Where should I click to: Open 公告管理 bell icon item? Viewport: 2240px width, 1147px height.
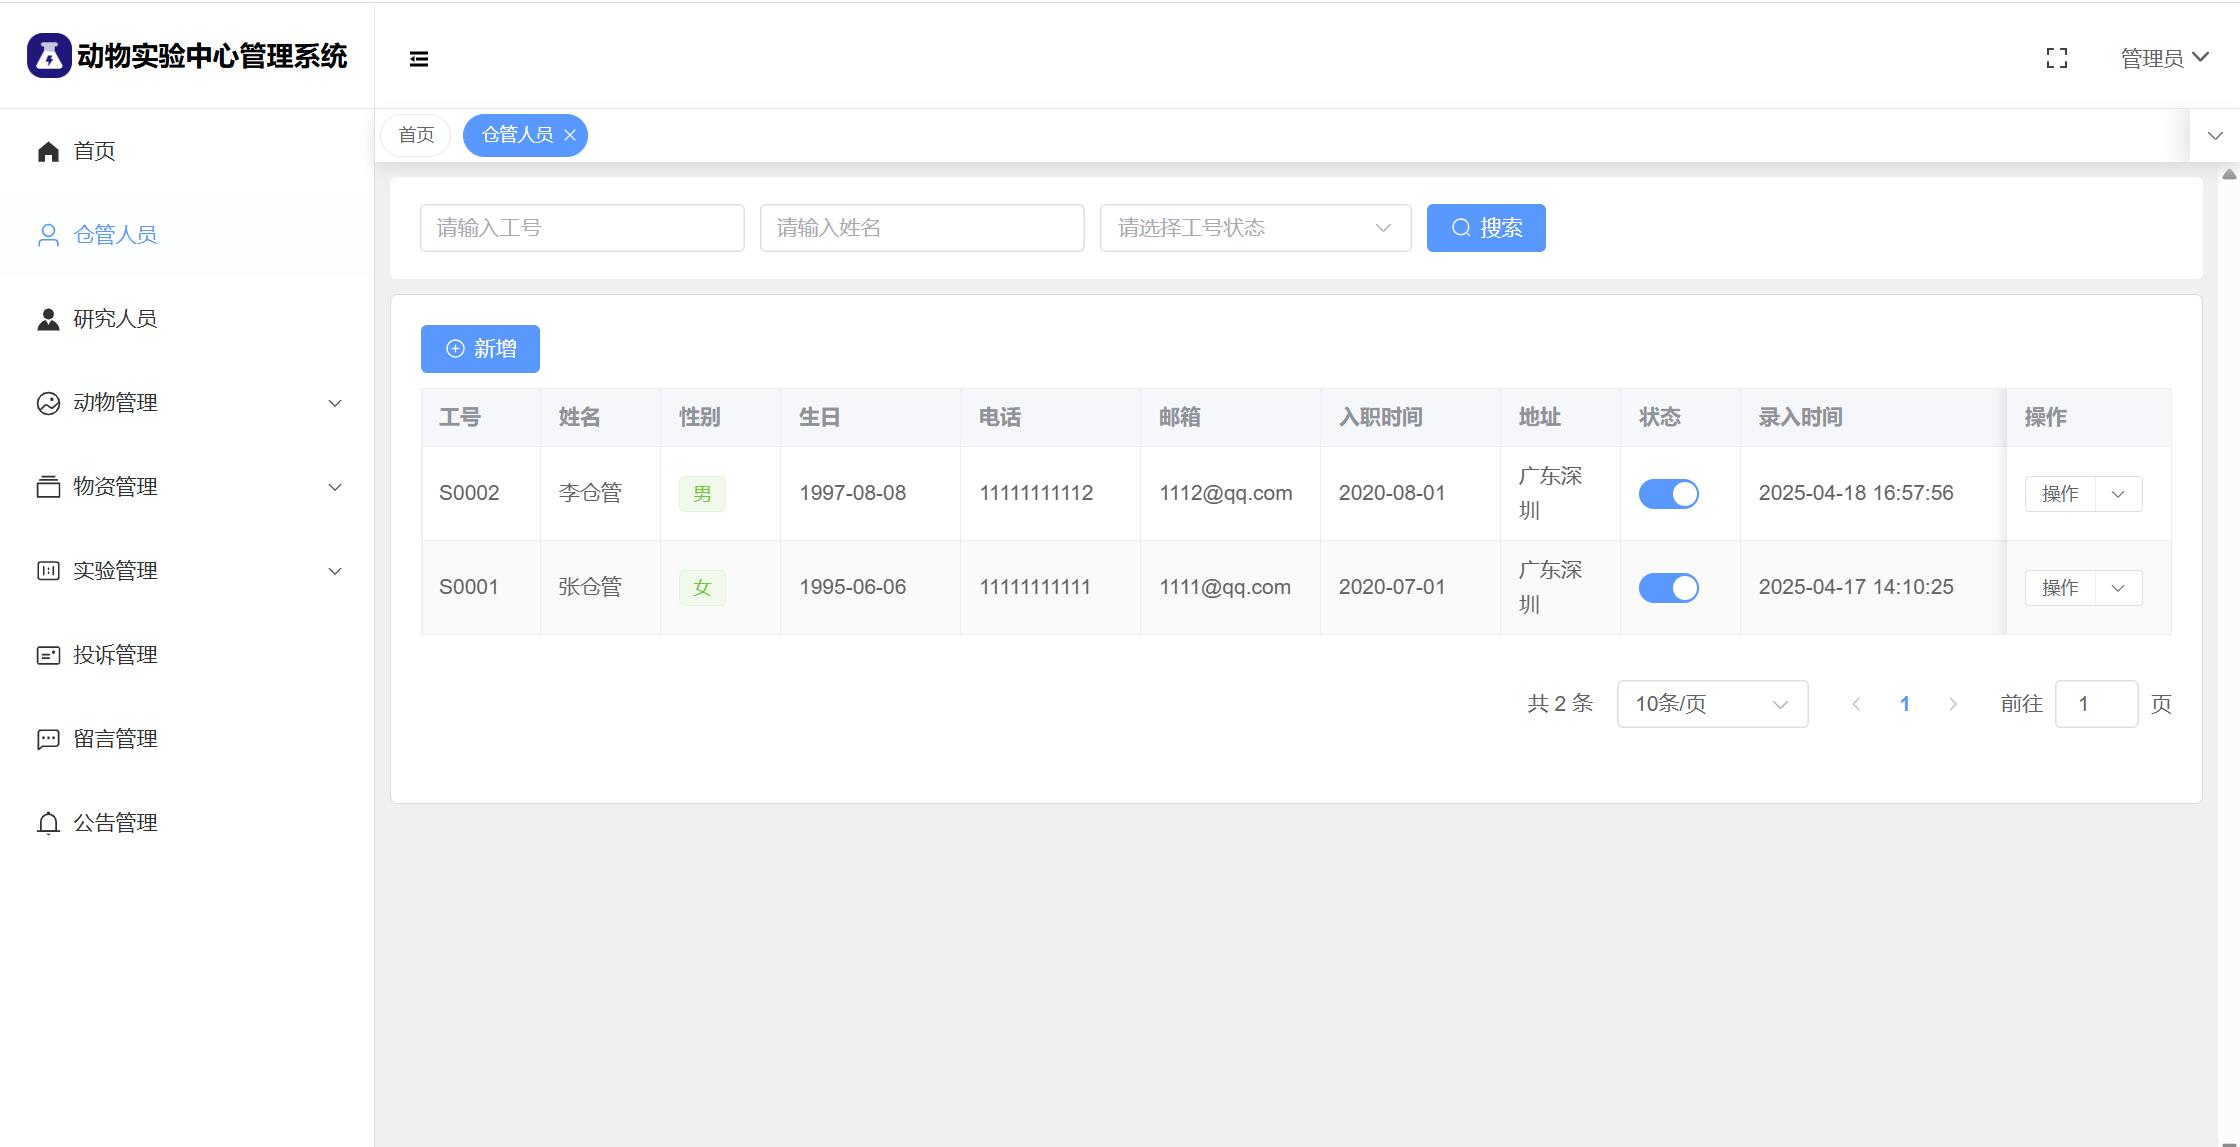48,823
